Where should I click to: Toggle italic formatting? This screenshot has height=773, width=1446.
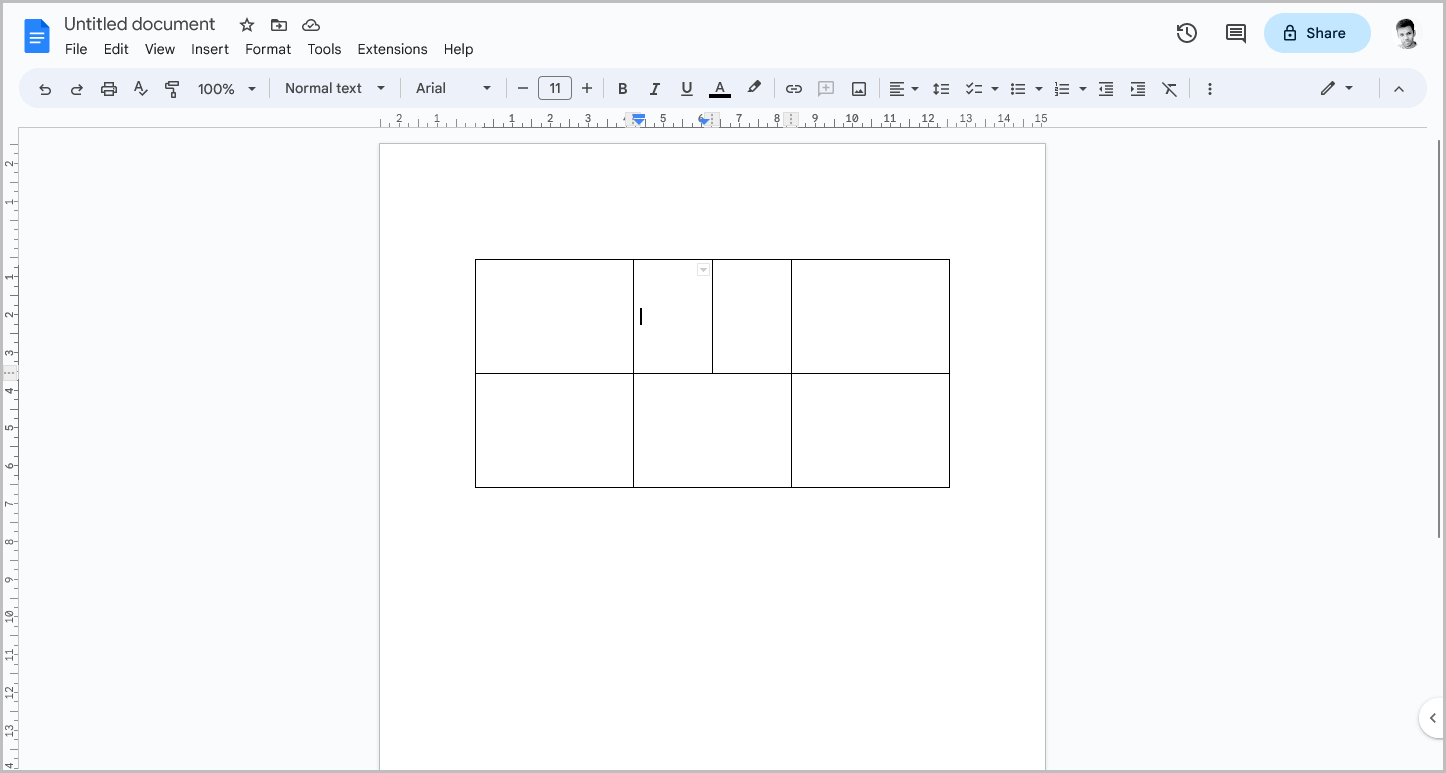pos(655,88)
